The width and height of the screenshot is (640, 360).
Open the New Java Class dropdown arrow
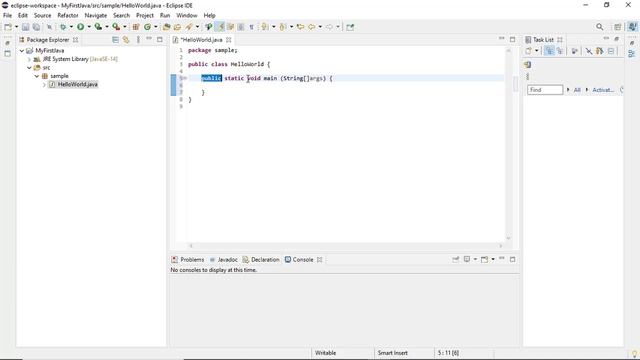coord(156,27)
